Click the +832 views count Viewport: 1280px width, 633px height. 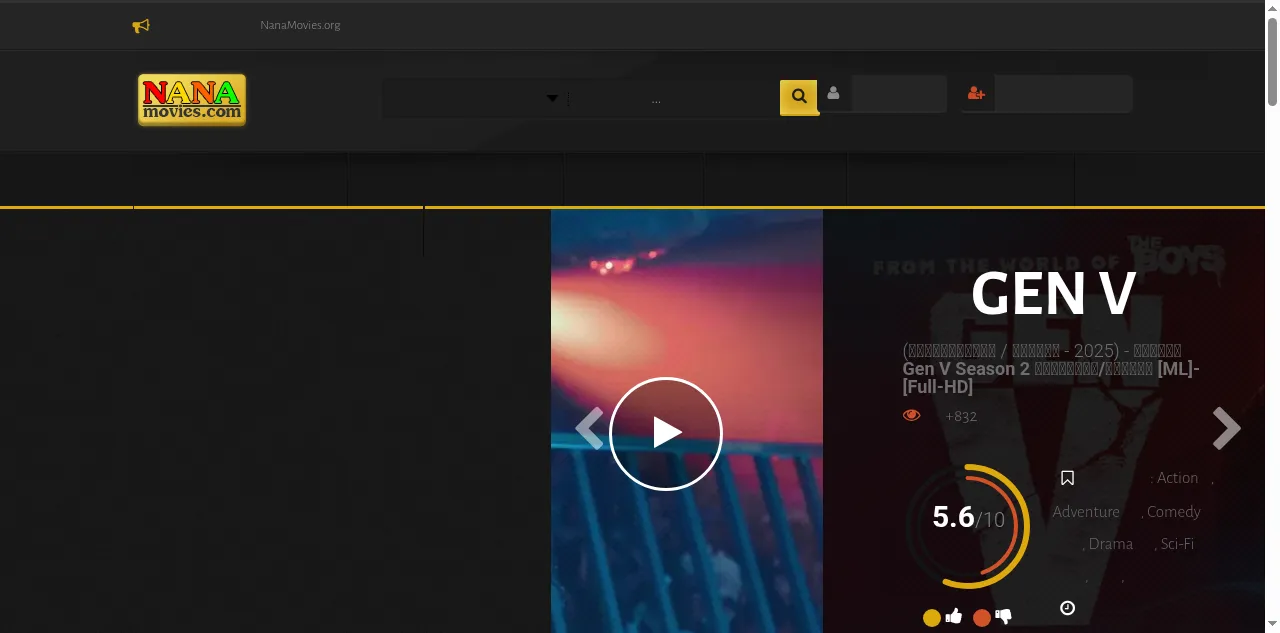961,416
